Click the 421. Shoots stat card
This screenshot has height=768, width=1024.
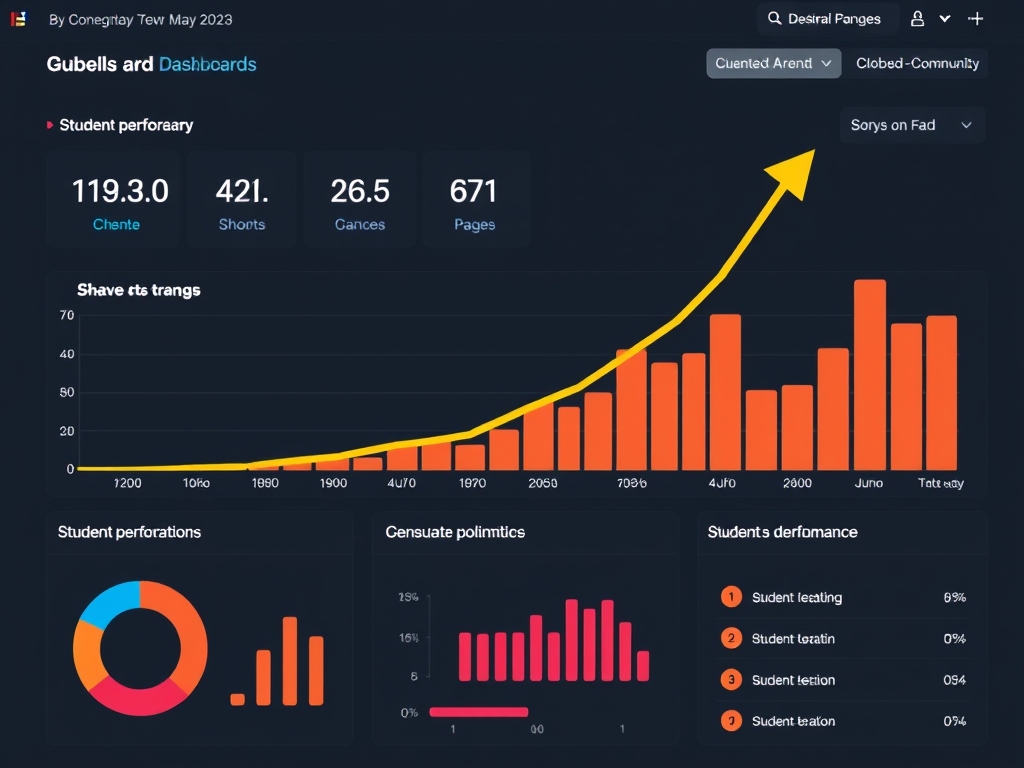pos(241,200)
